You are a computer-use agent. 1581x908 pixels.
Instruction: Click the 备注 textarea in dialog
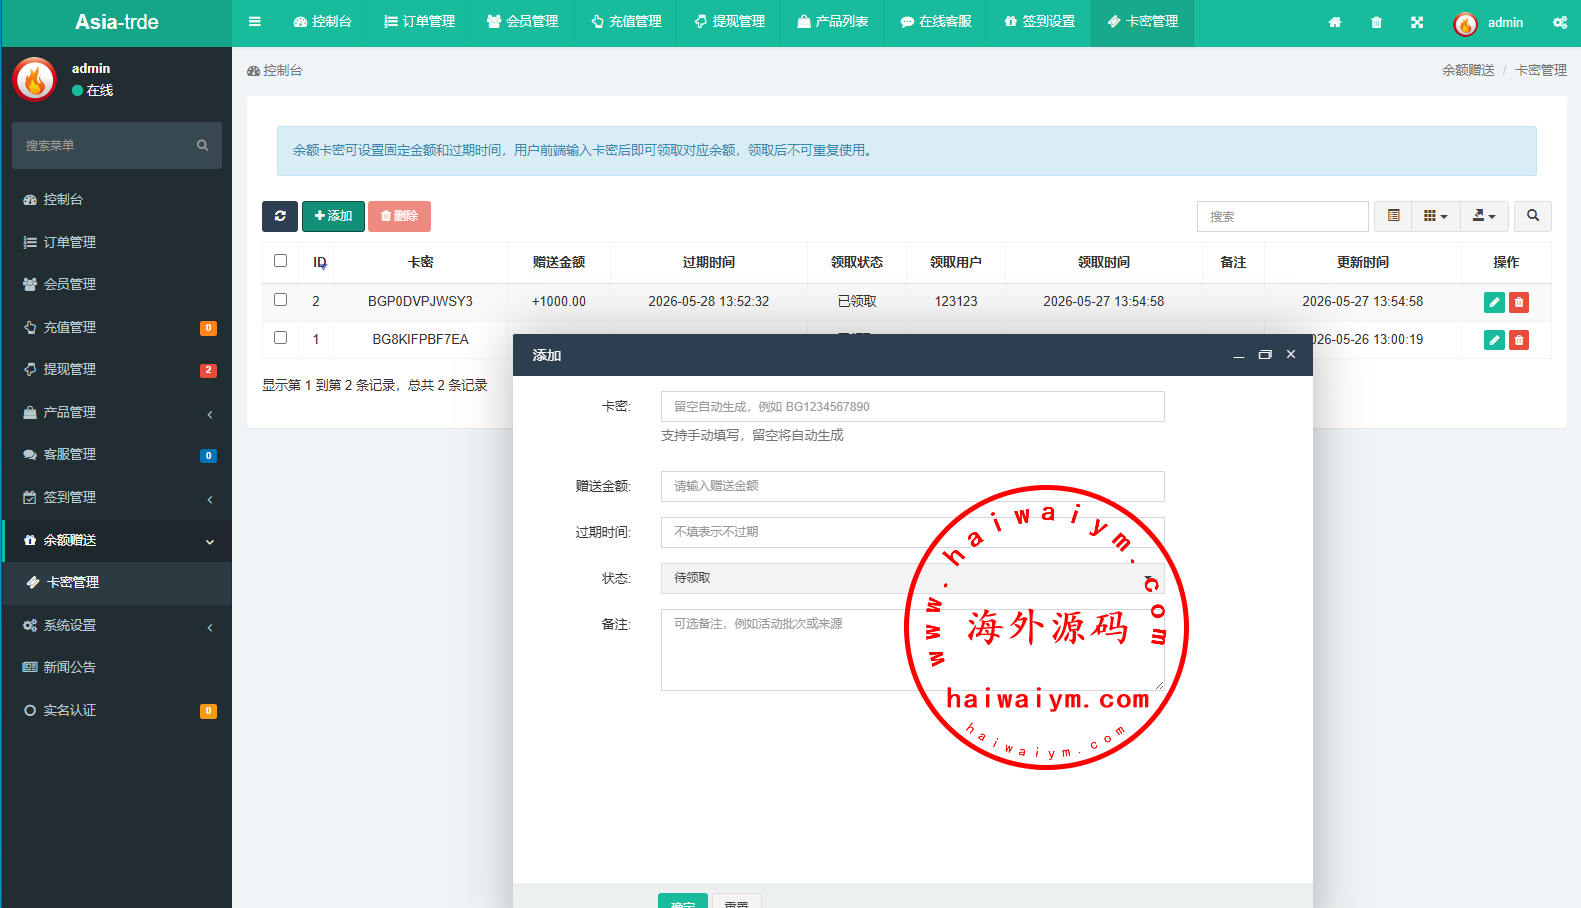pos(912,650)
